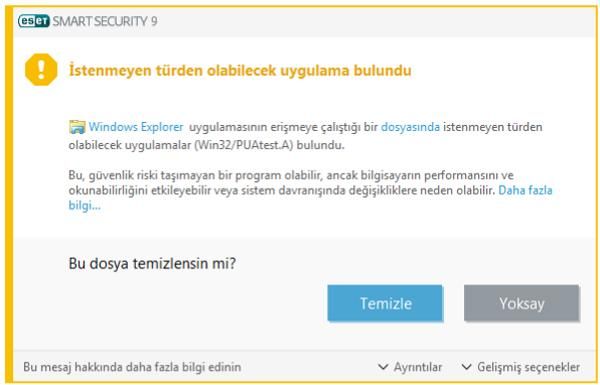Image resolution: width=600 pixels, height=385 pixels.
Task: Click the 'İstenmeyen türden olabilecek uygulama bulundu' heading
Action: (240, 70)
